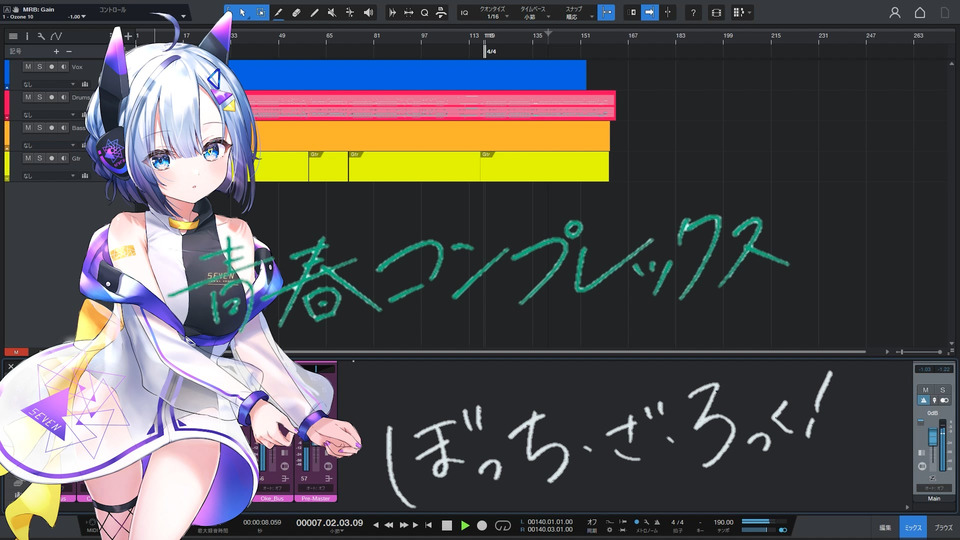This screenshot has height=540, width=960.
Task: Open instrument editor icon for Vox track
Action: (84, 84)
